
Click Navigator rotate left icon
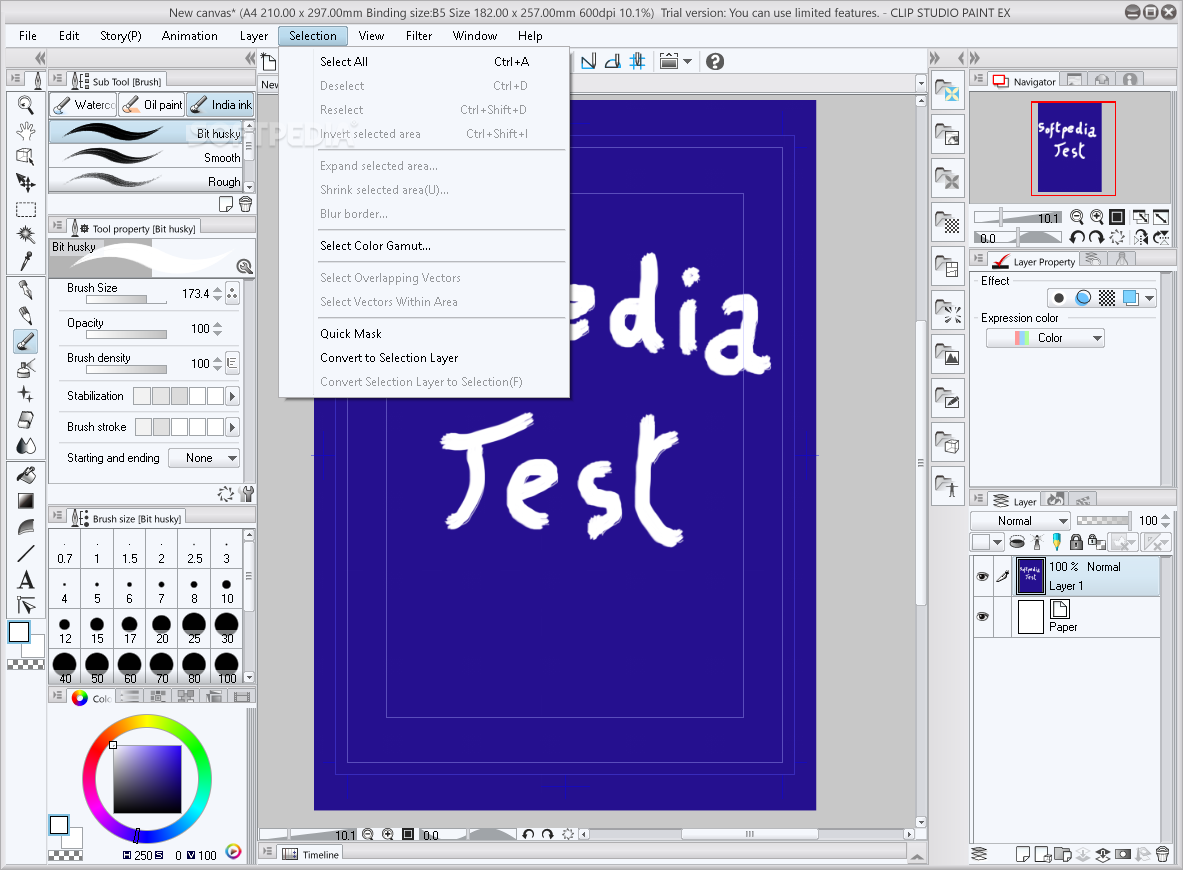(x=1077, y=238)
